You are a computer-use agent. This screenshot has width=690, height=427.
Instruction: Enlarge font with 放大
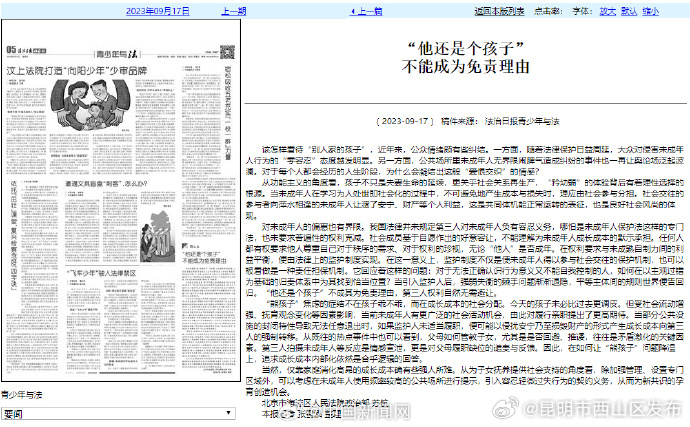tap(608, 11)
